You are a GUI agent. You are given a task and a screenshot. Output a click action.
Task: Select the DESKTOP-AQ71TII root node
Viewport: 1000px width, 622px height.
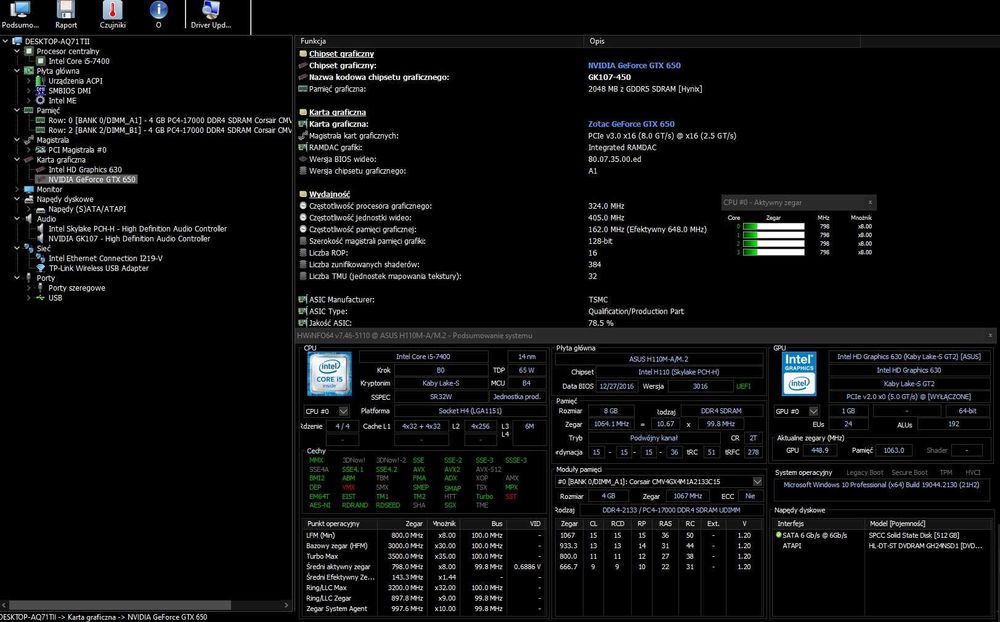tap(57, 41)
